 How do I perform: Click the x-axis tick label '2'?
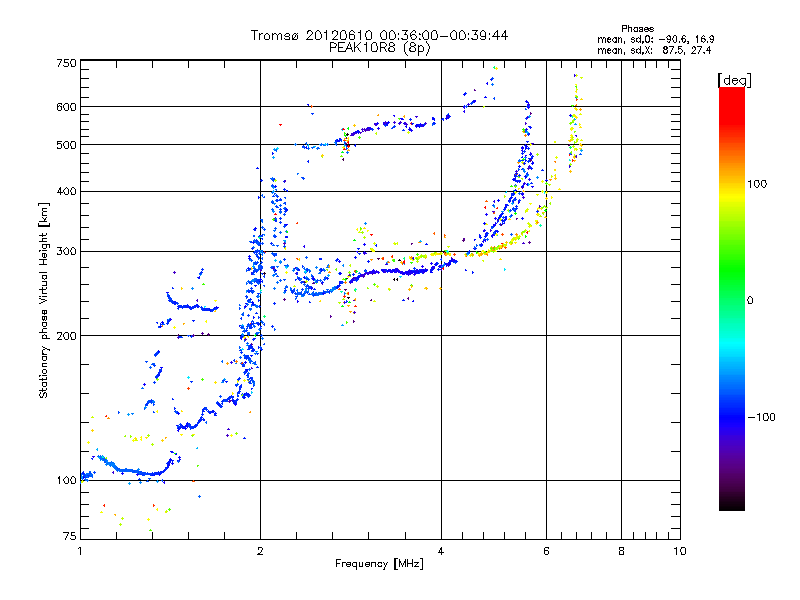260,551
